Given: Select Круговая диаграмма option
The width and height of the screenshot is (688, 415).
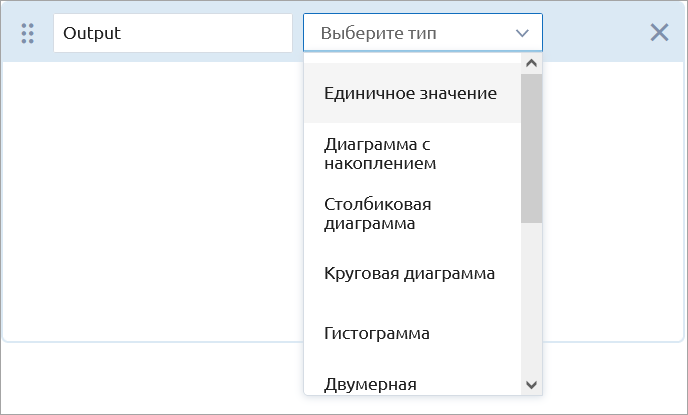Looking at the screenshot, I should [412, 274].
